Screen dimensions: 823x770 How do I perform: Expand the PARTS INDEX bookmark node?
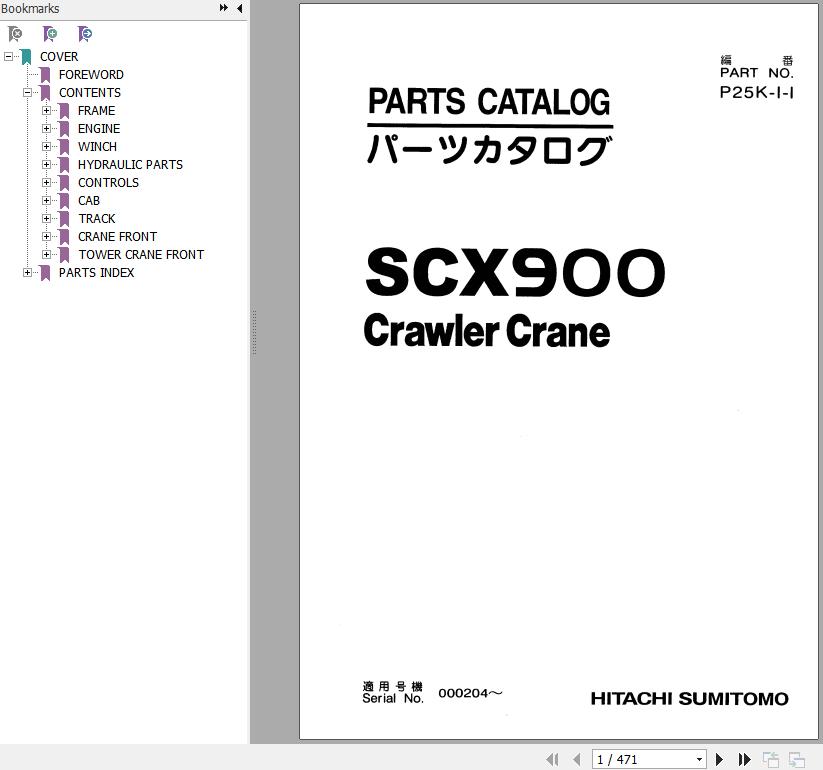(27, 272)
